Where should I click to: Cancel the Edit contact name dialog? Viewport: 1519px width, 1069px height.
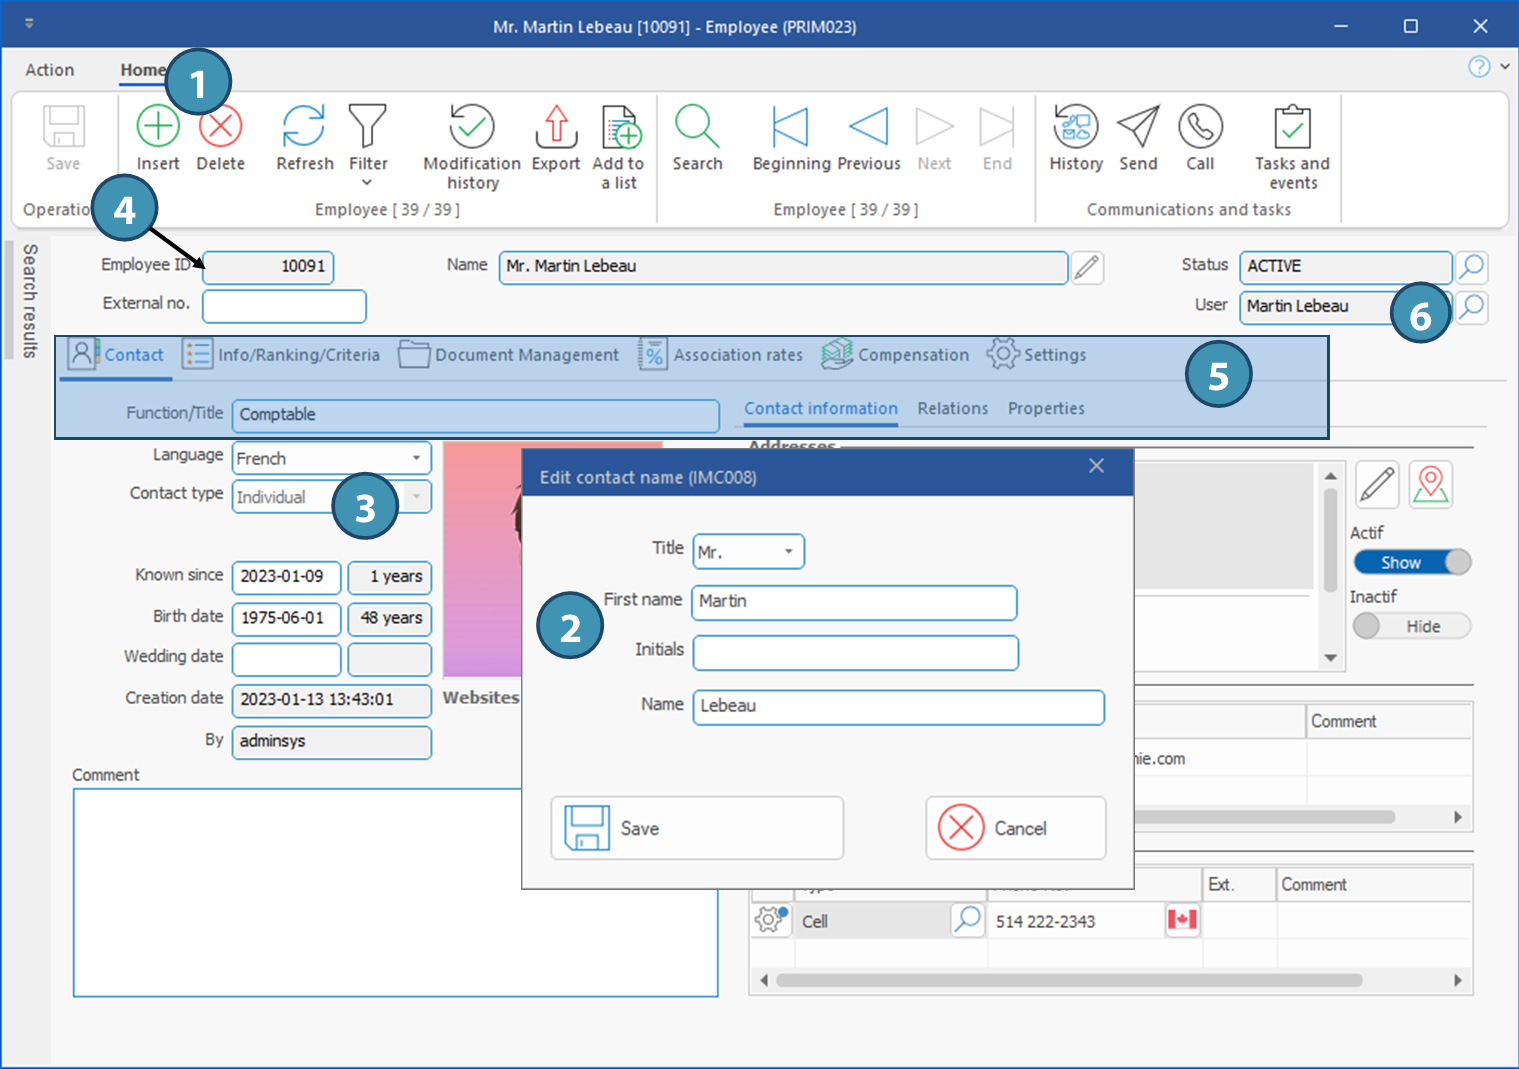point(1015,828)
